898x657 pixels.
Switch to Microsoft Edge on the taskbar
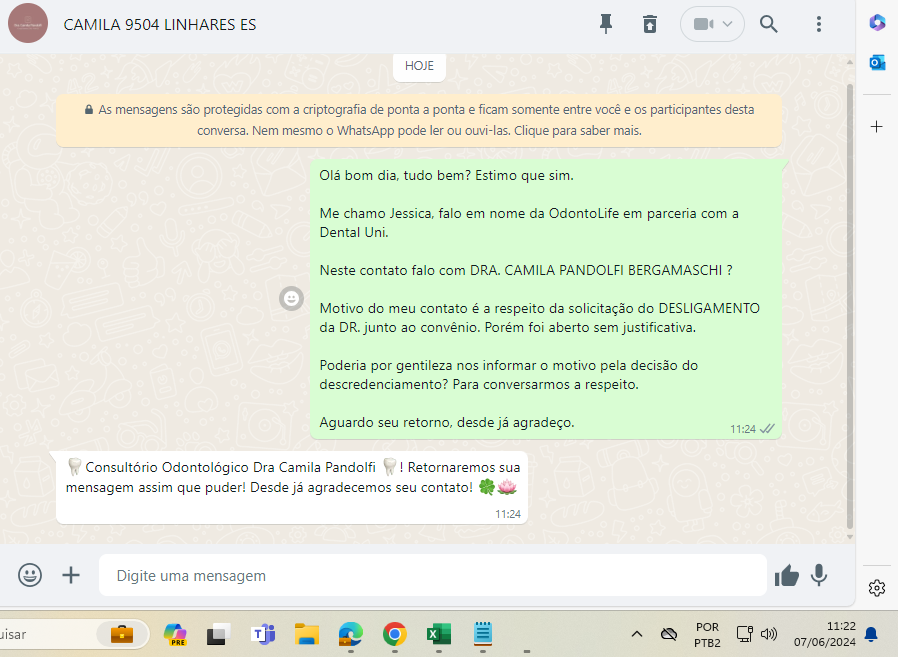350,634
